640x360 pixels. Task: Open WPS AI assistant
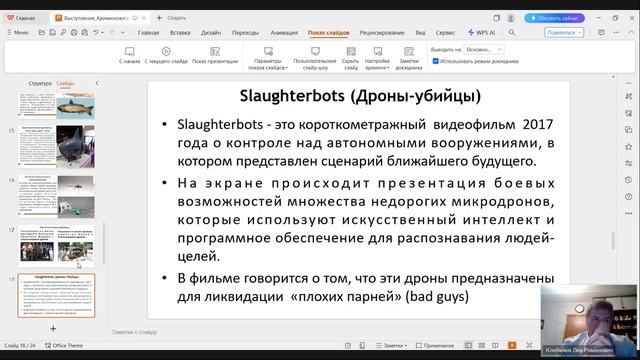482,32
